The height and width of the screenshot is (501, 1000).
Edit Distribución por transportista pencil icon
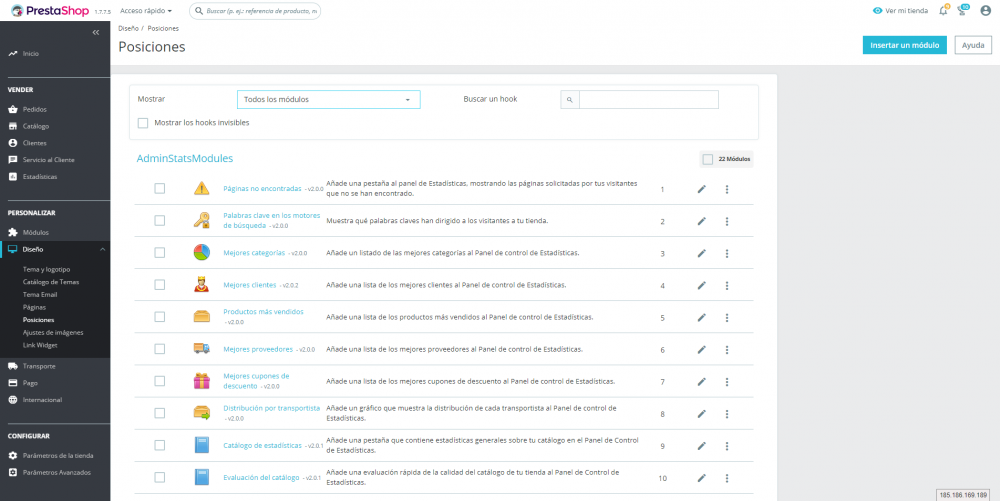(702, 414)
